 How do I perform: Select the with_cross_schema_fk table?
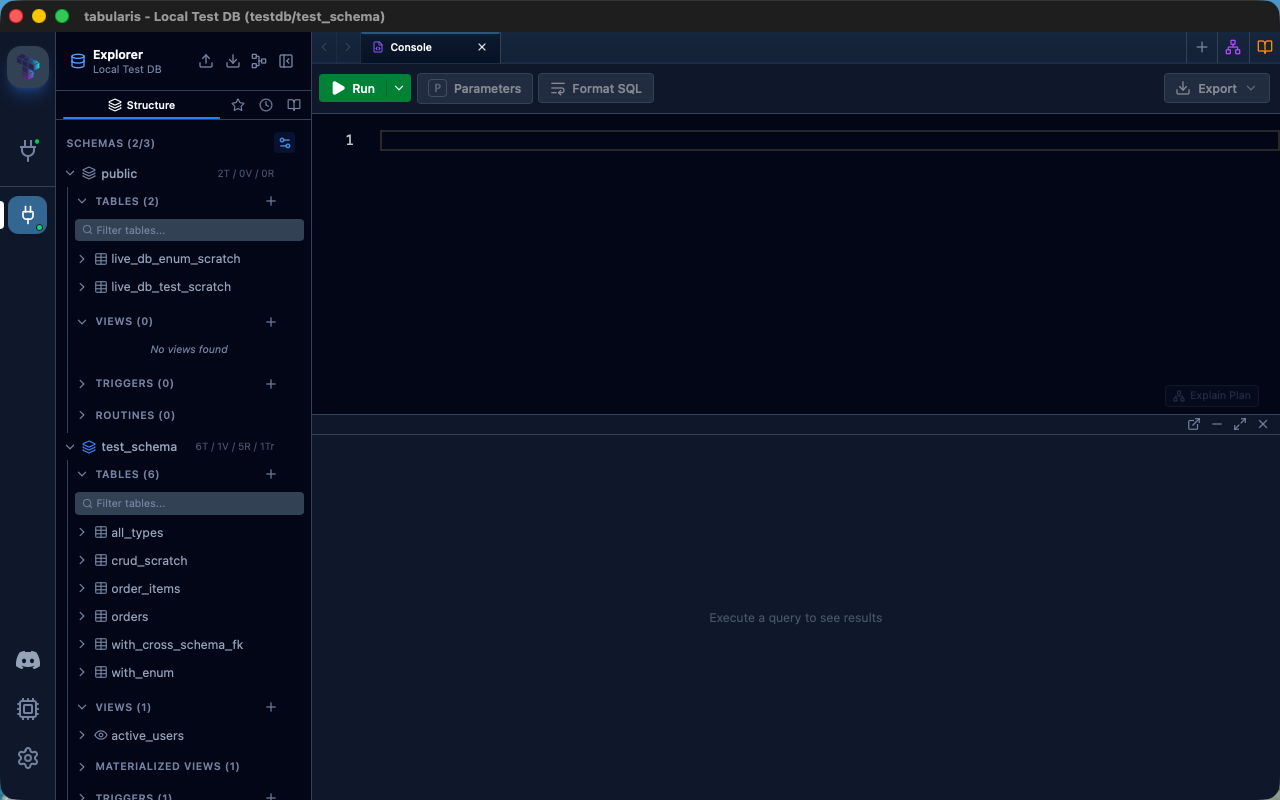point(177,645)
